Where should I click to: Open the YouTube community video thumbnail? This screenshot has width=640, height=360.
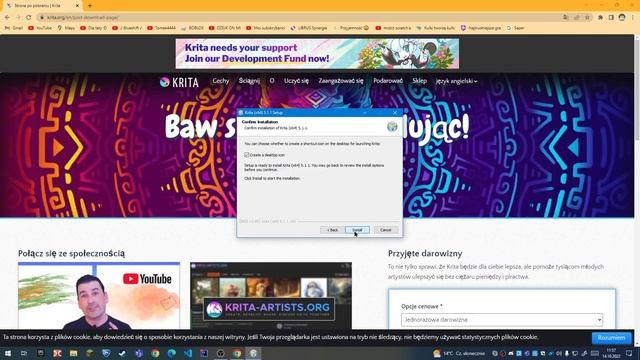tap(99, 296)
